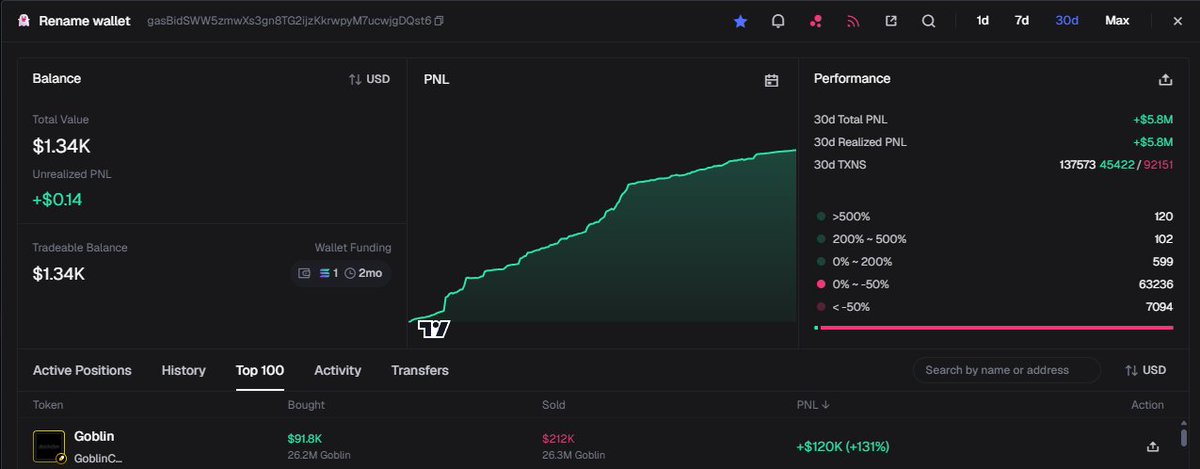Click the 30d TXNS count 137573
1200x469 pixels.
click(x=1079, y=164)
